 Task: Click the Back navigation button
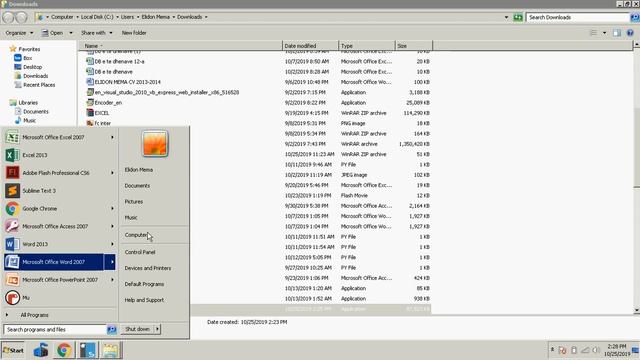coord(8,17)
